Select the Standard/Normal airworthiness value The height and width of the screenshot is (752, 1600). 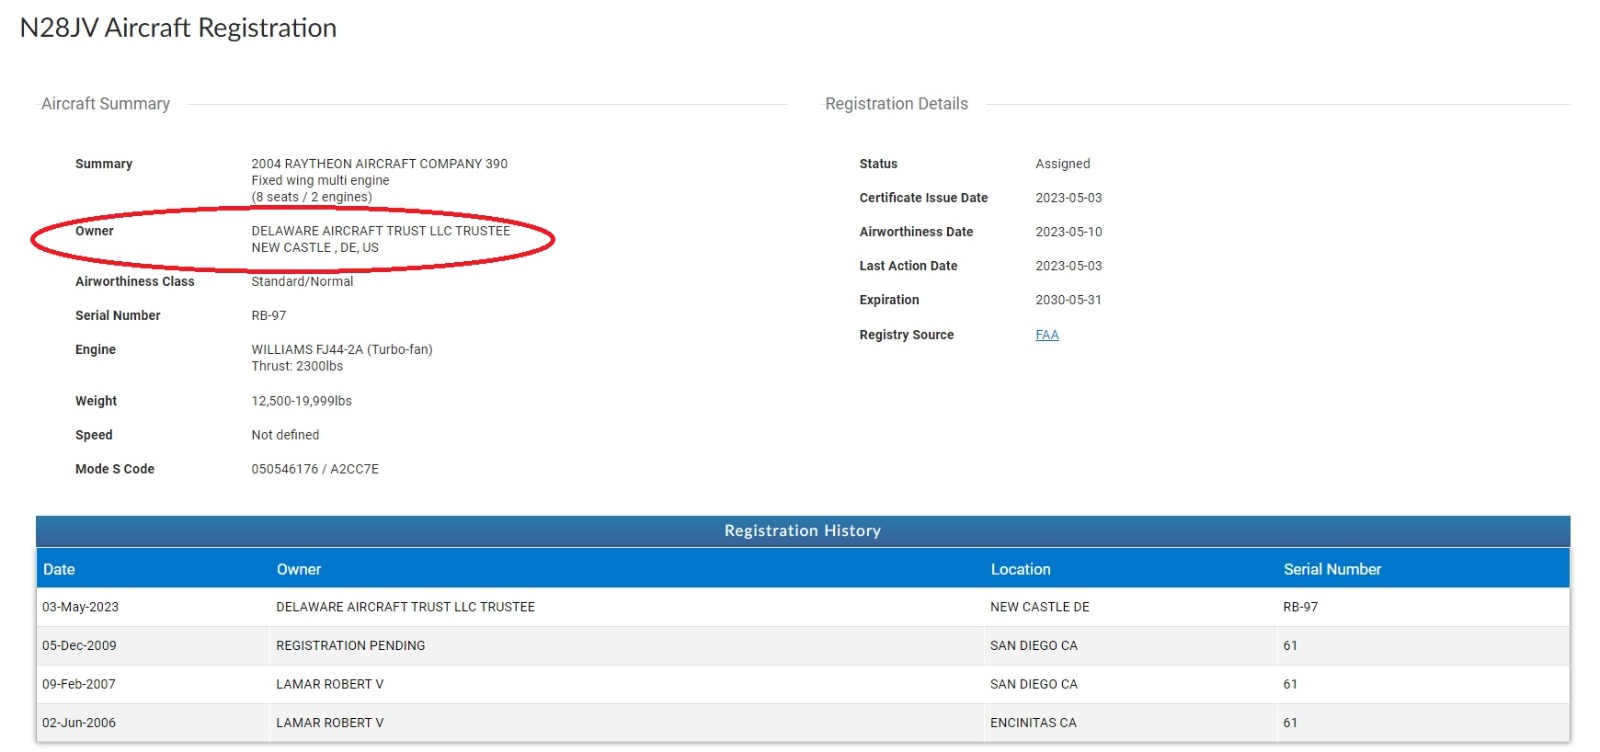point(302,282)
